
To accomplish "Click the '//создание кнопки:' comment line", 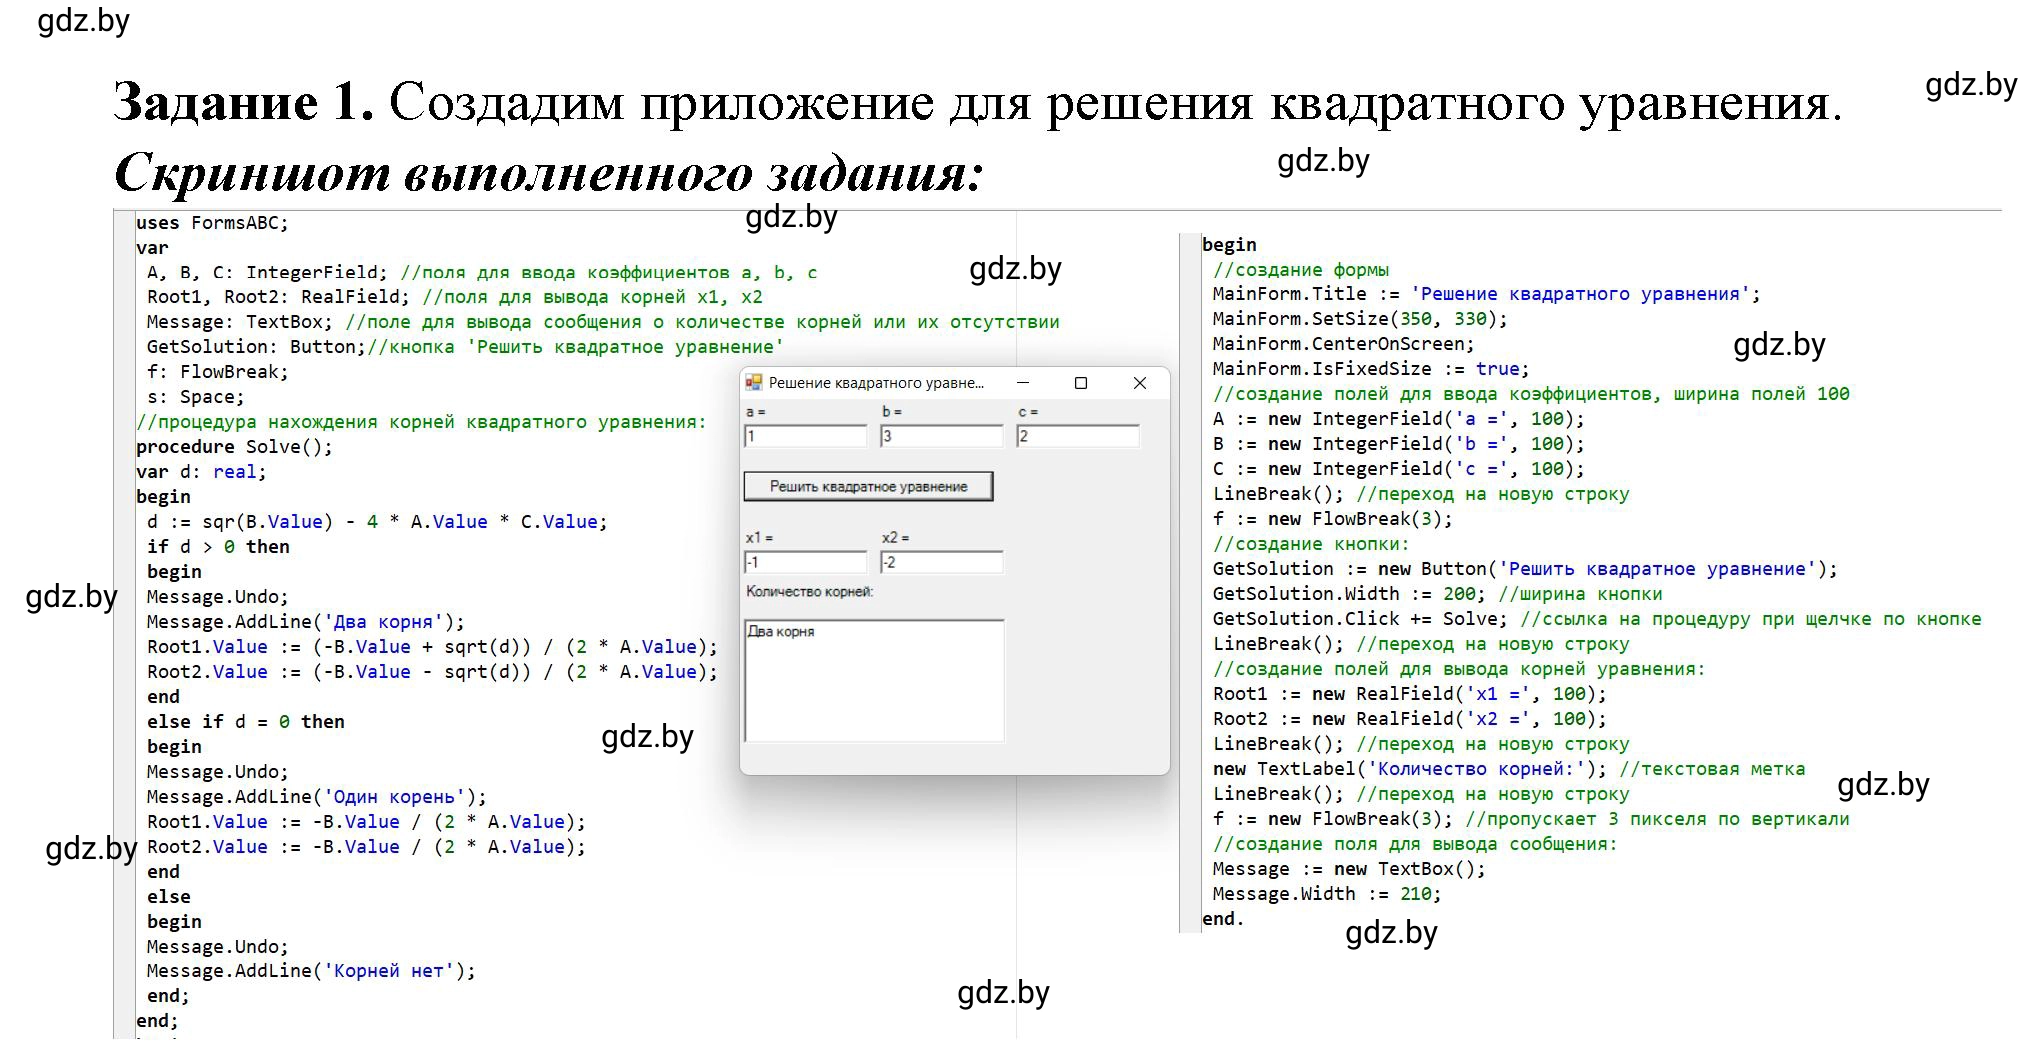I will click(1311, 544).
